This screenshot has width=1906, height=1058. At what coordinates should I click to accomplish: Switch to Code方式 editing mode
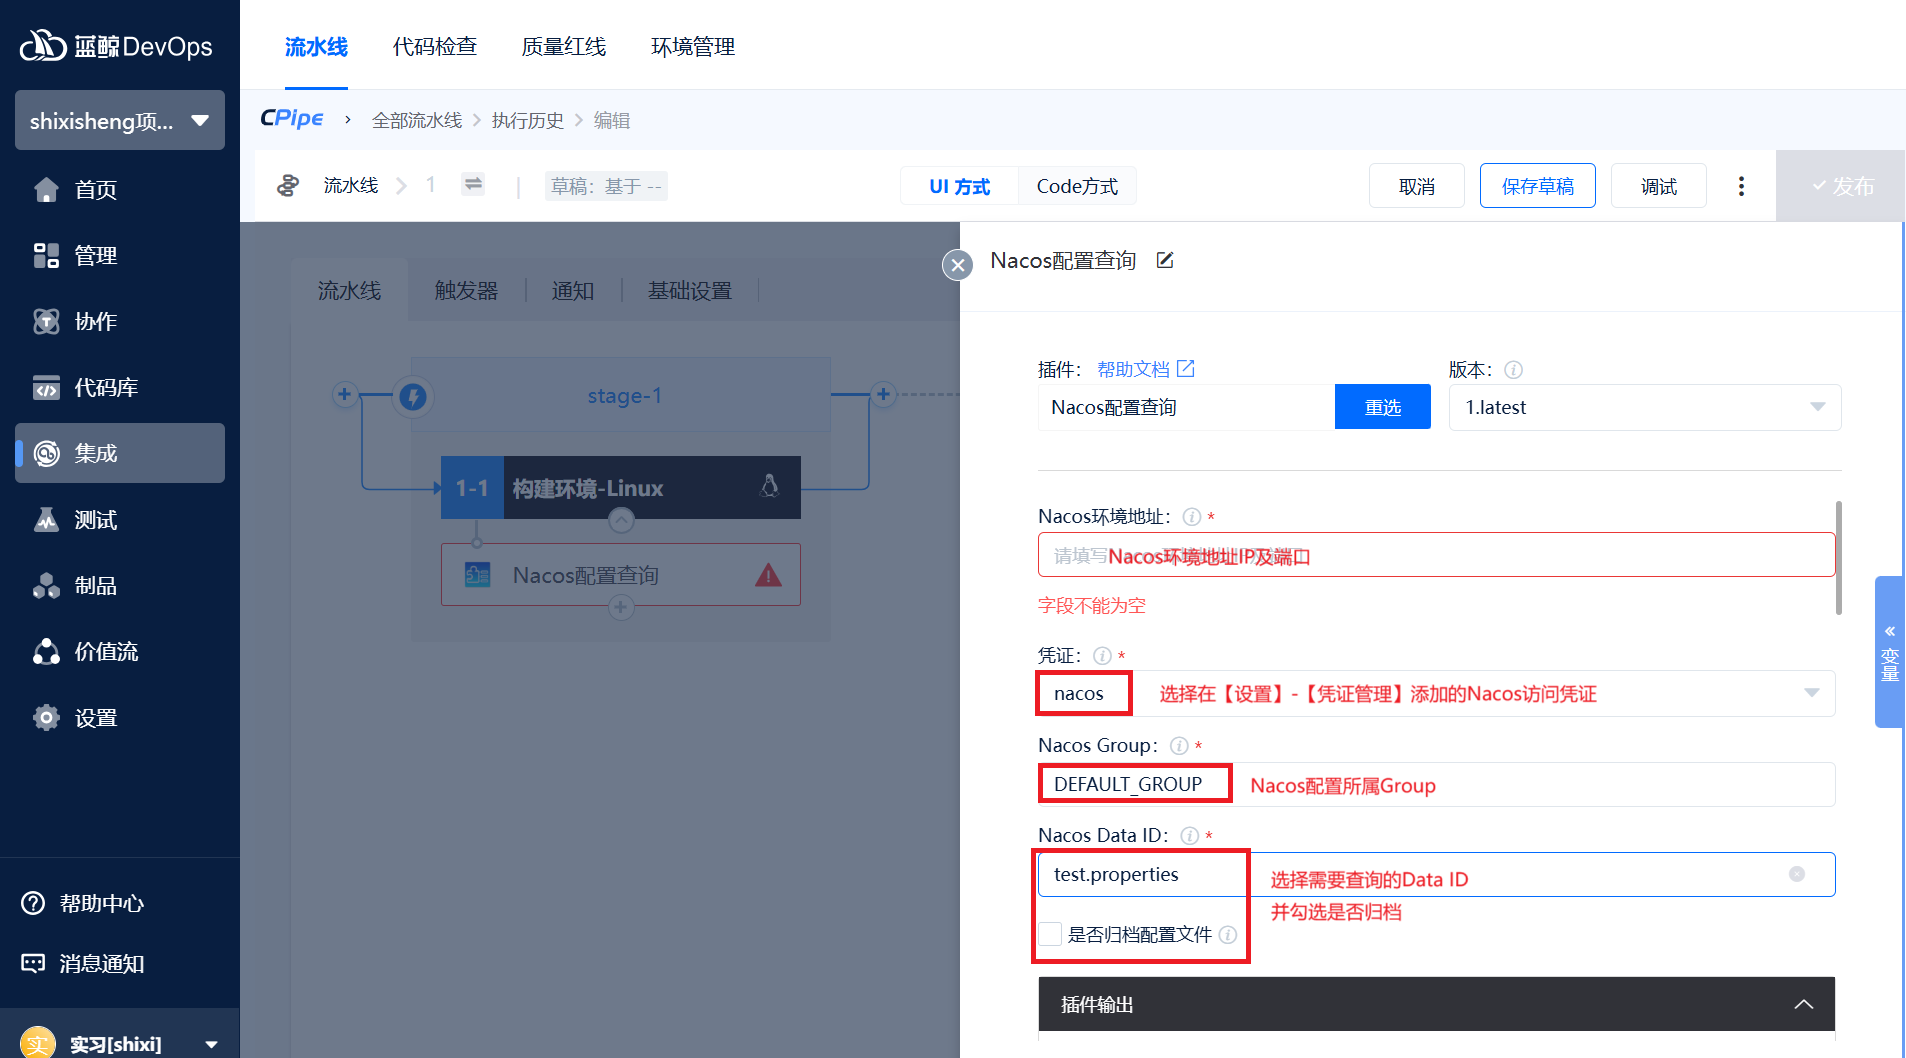[1077, 186]
